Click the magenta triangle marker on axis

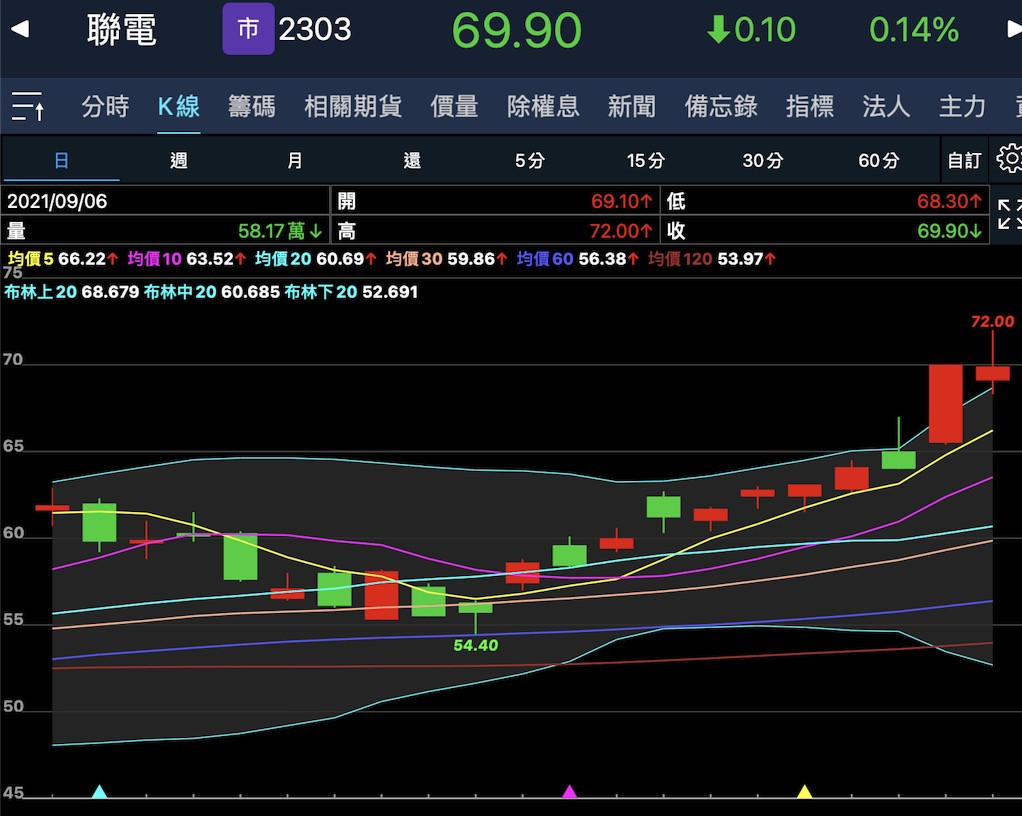click(570, 792)
